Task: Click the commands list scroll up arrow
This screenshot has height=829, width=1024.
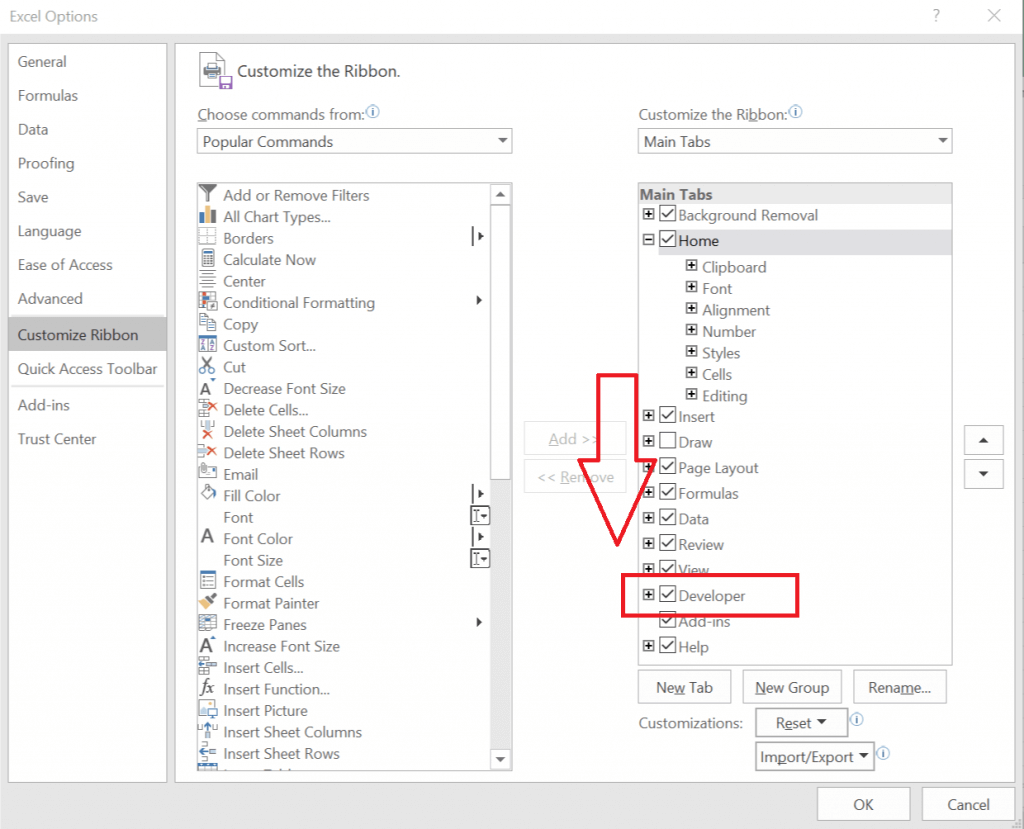Action: tap(500, 194)
